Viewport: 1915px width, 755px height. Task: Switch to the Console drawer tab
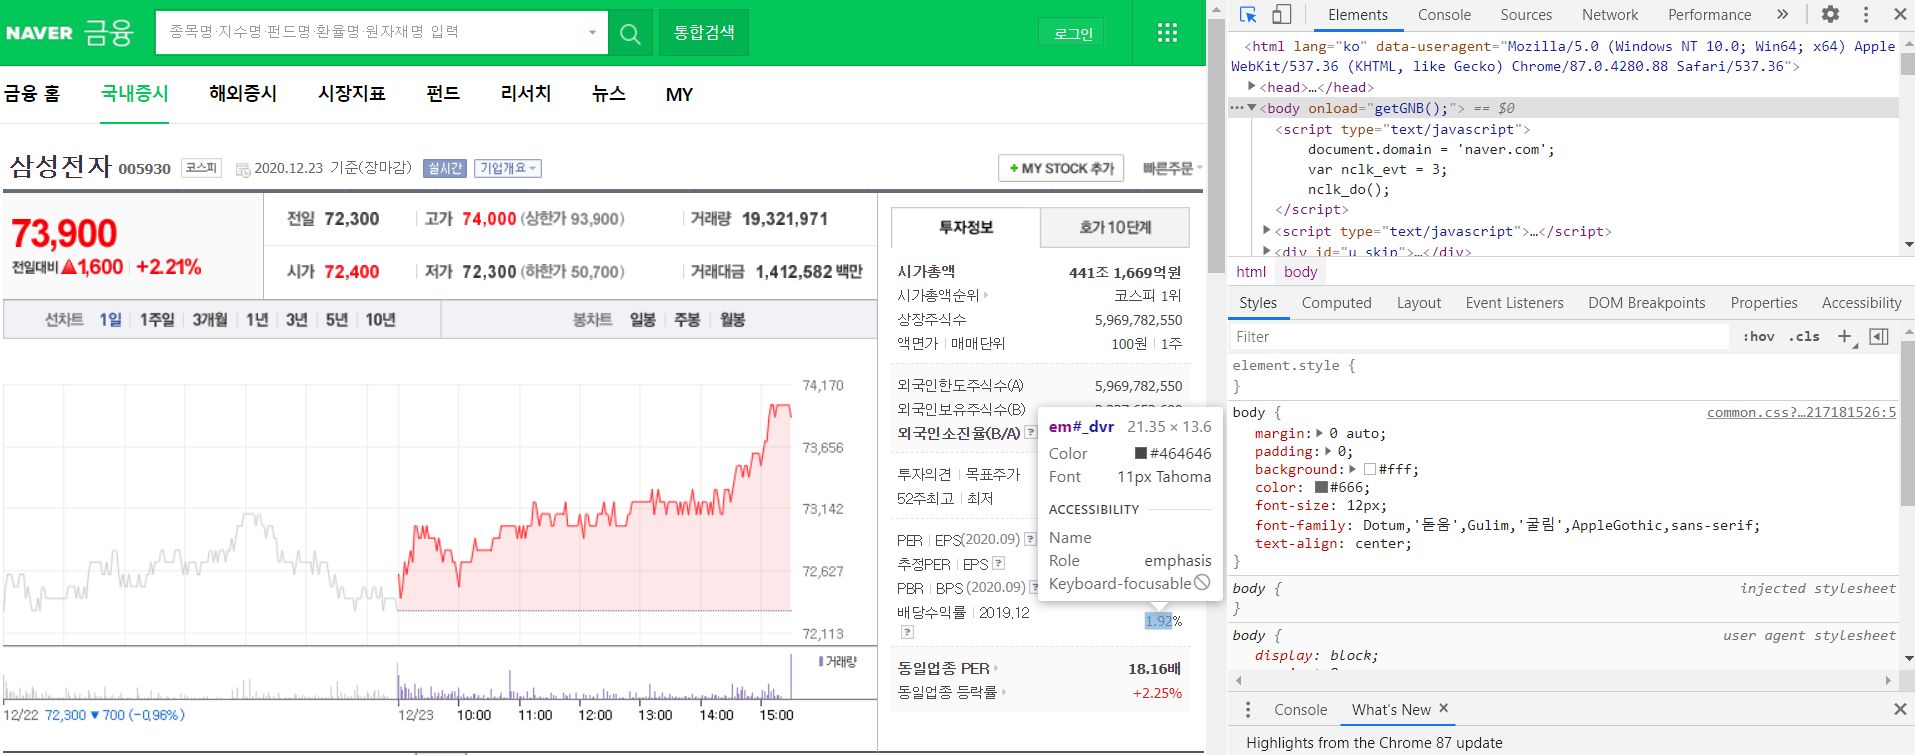[x=1300, y=709]
